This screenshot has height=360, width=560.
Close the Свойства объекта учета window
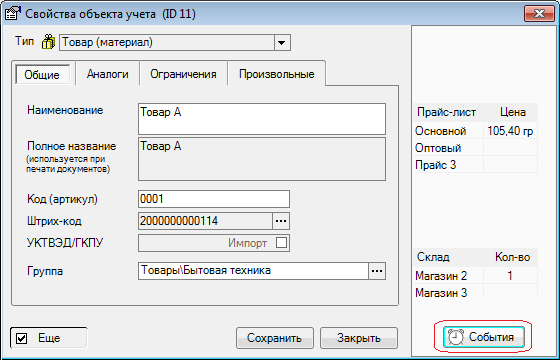pyautogui.click(x=539, y=14)
